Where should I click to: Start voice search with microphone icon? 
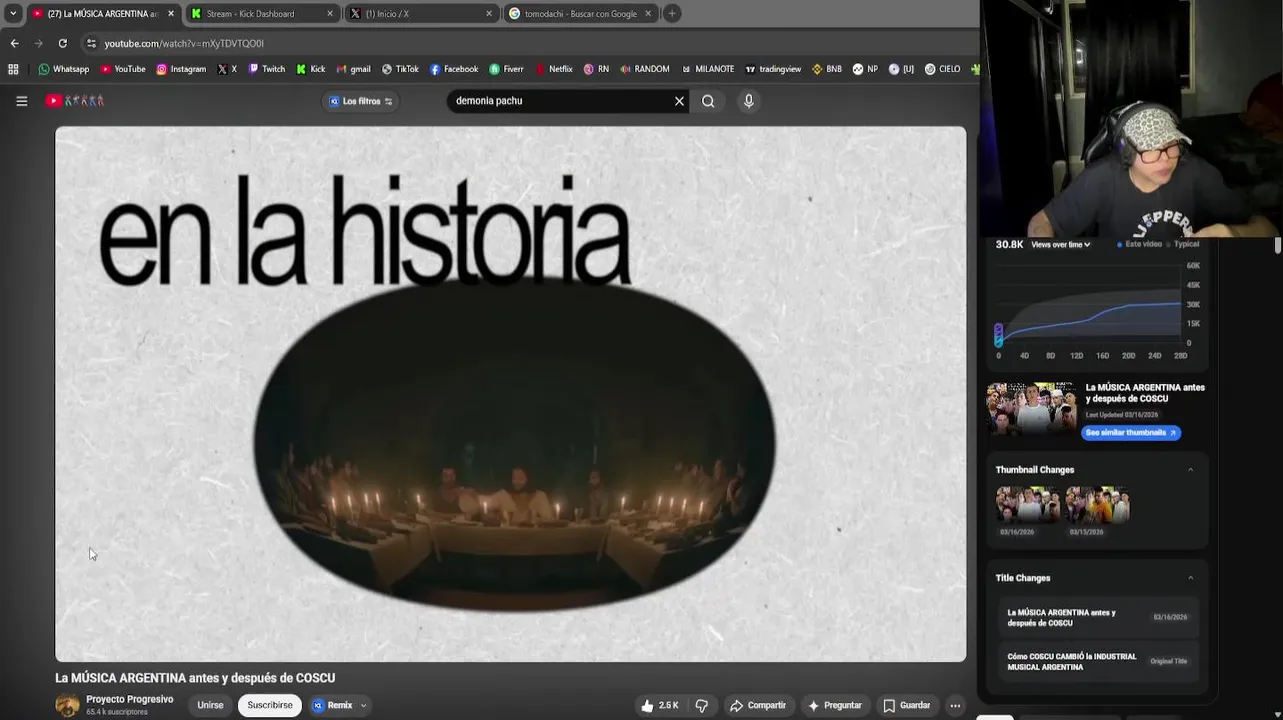point(748,101)
